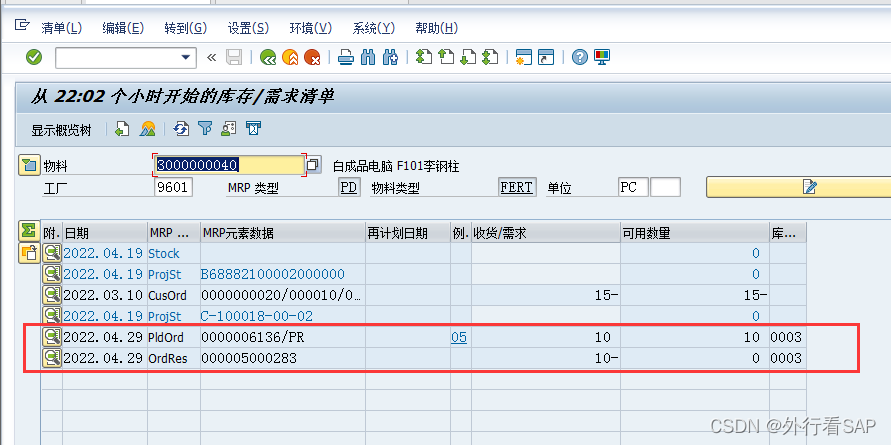Click the wide yellow edit pencil button

[x=797, y=187]
